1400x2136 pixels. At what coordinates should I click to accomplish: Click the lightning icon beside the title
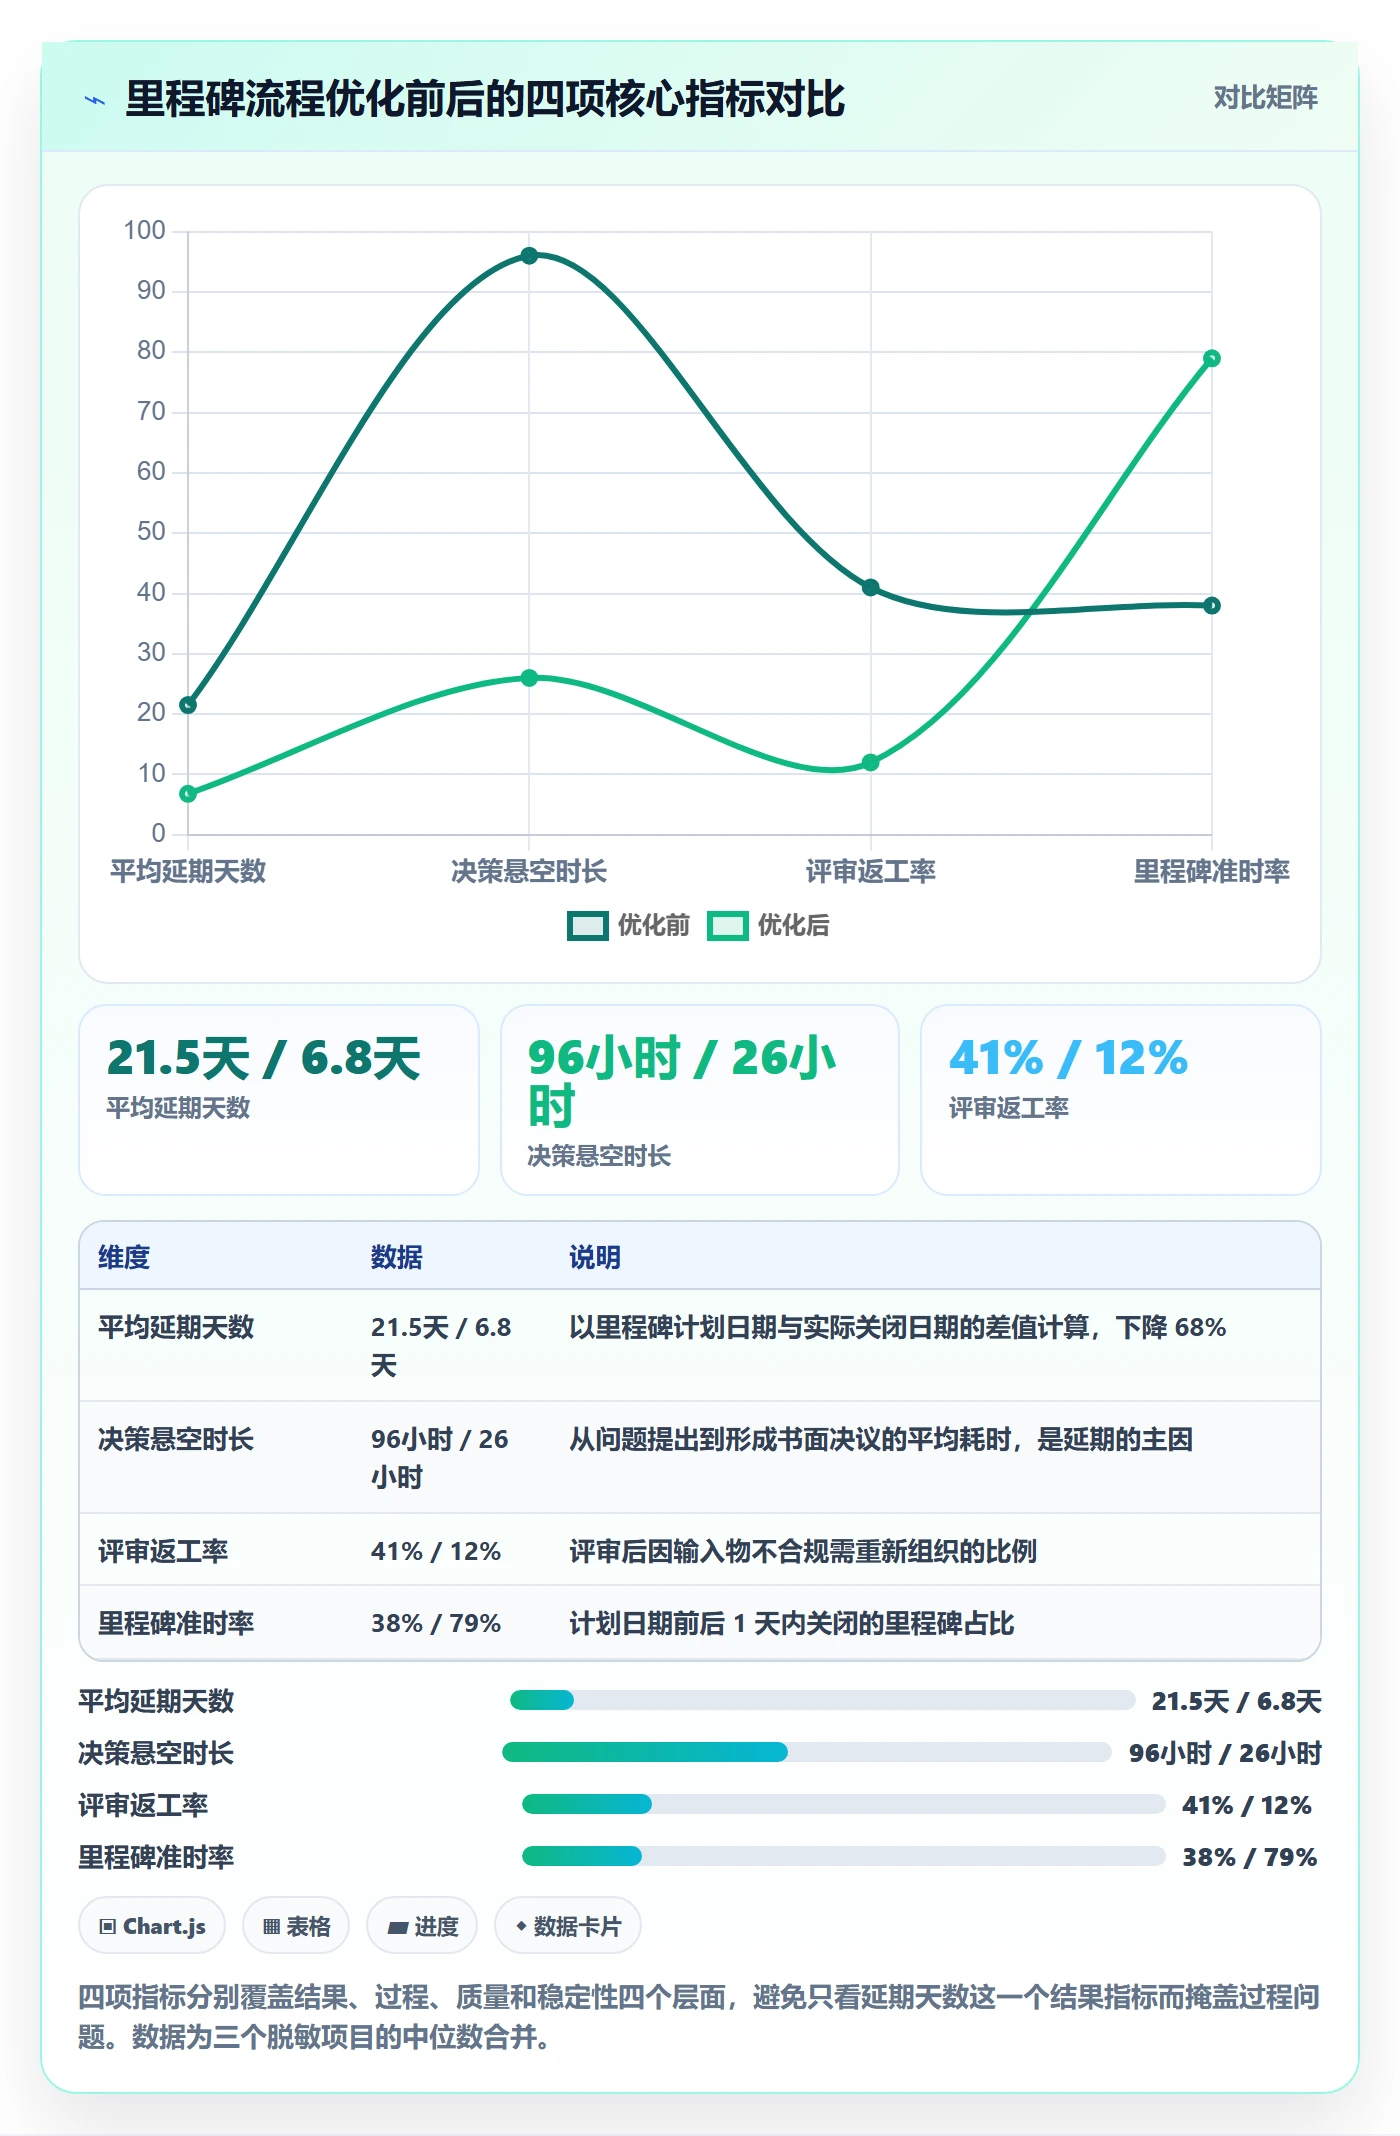pos(95,100)
